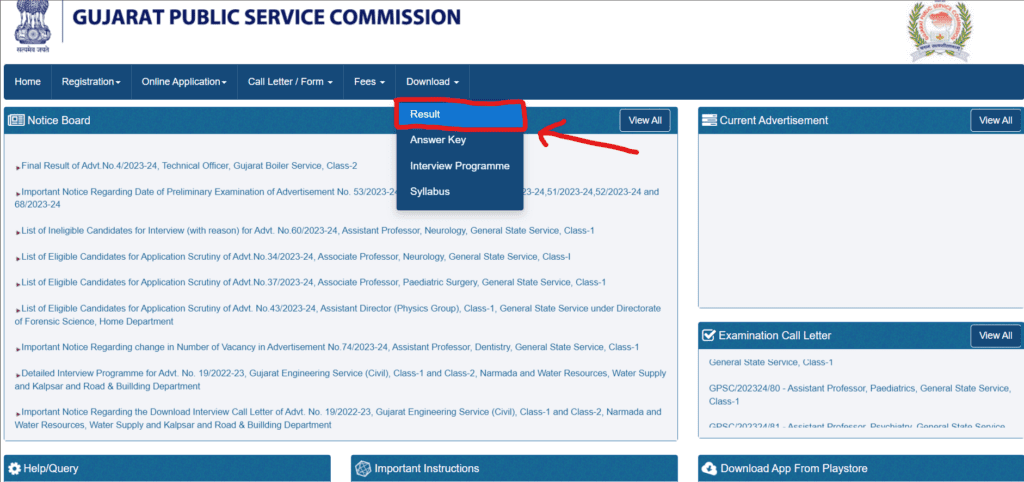This screenshot has width=1024, height=482.
Task: Open Eligible Candidates list Advt.No.37/2023-24 Paediatric Surgery
Action: [x=313, y=282]
